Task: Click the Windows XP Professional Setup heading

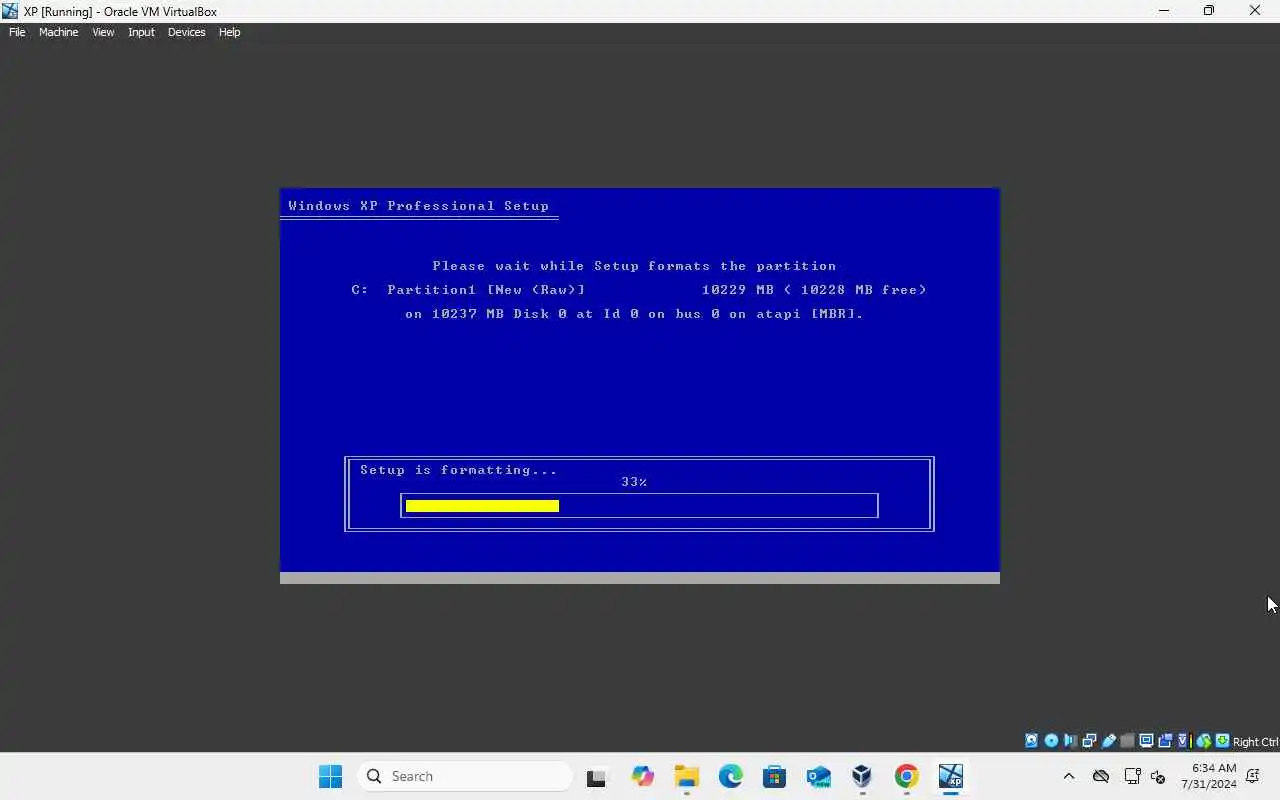Action: [x=418, y=206]
